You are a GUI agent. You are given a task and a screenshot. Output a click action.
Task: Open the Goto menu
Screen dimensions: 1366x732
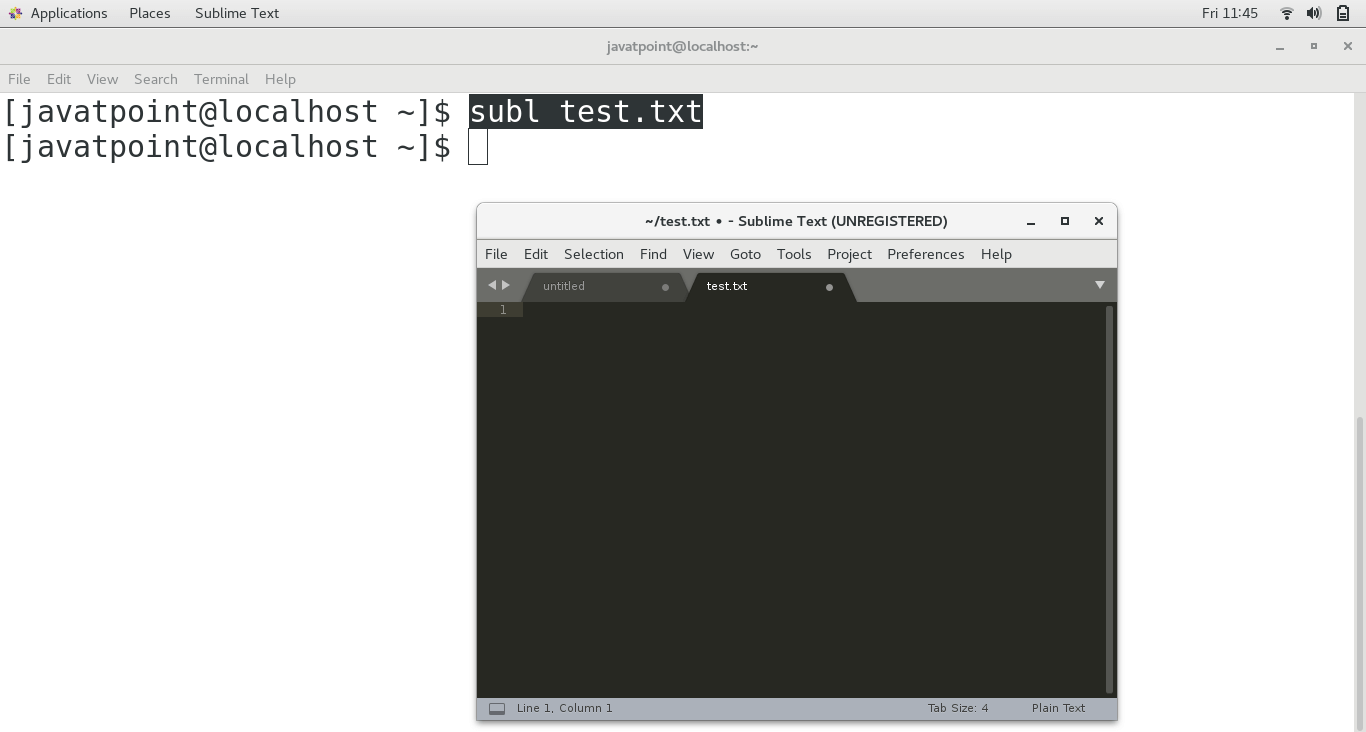[745, 254]
